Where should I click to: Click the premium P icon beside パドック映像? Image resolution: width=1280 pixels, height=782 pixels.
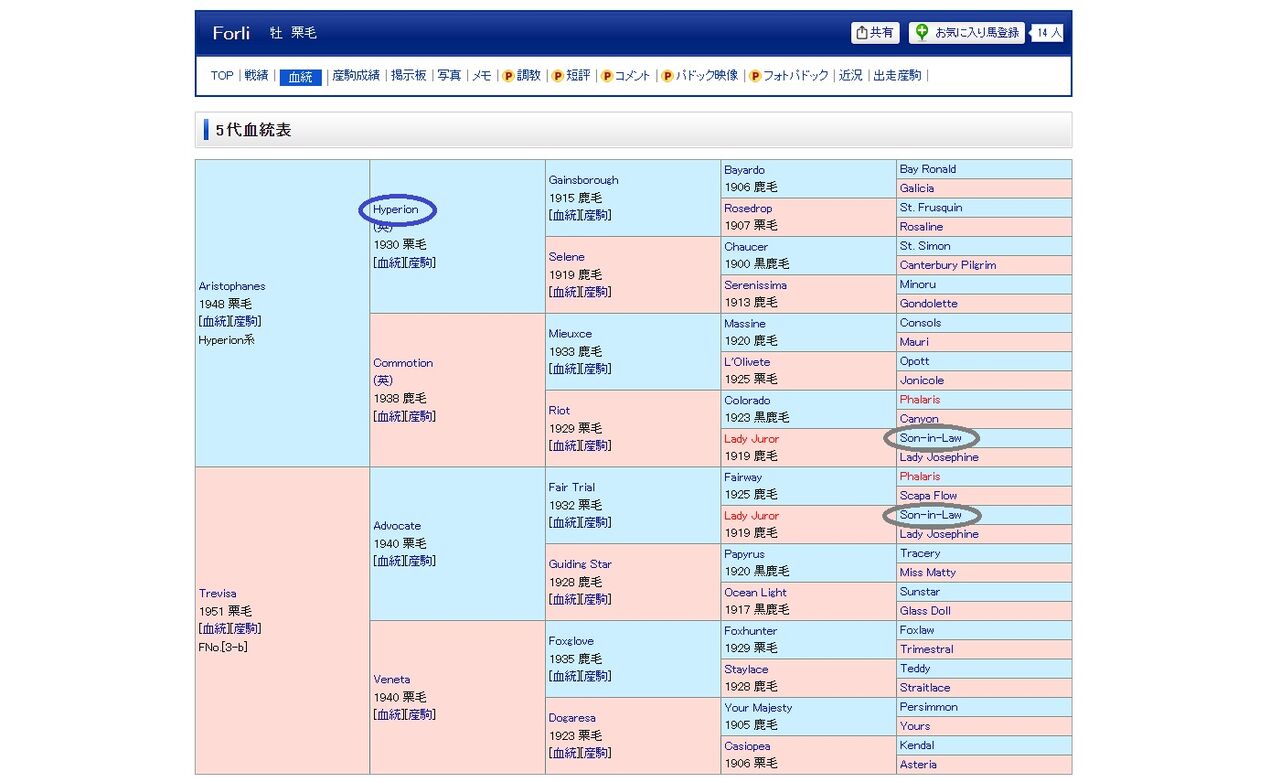[x=668, y=76]
